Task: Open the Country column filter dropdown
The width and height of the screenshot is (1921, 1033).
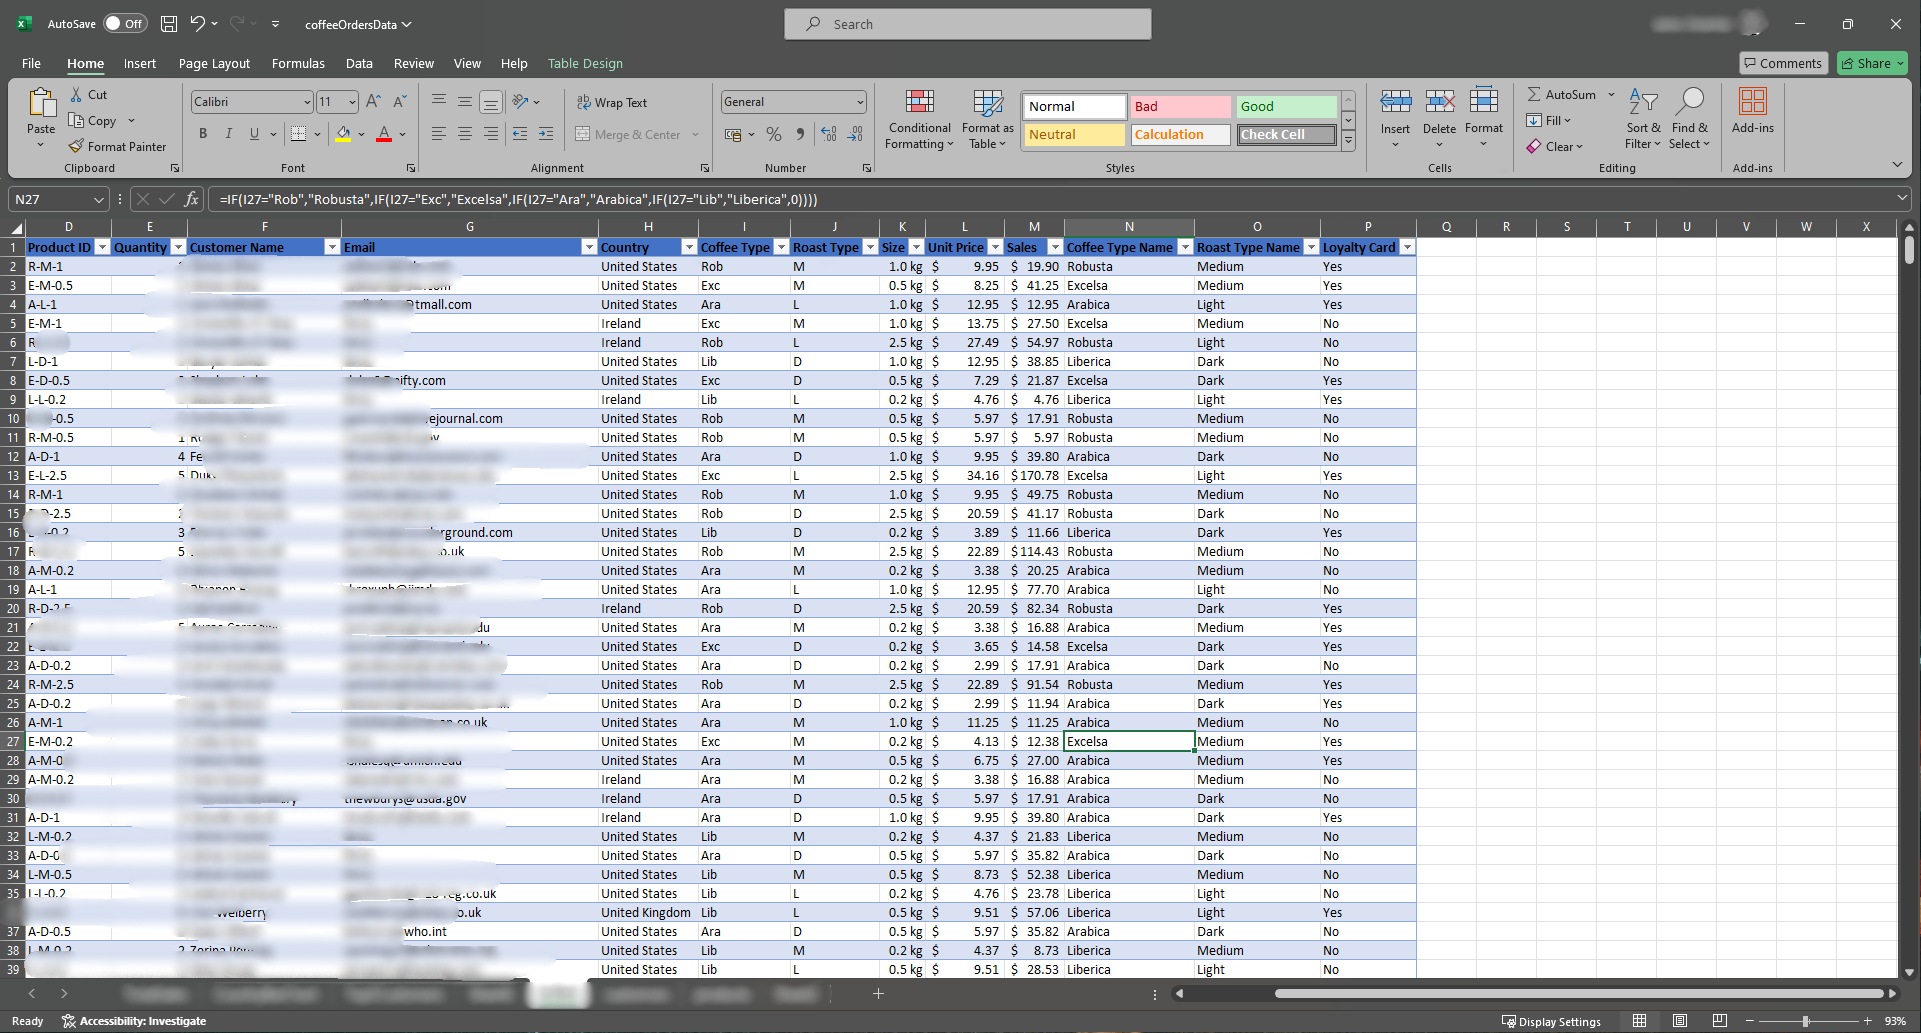Action: tap(689, 247)
